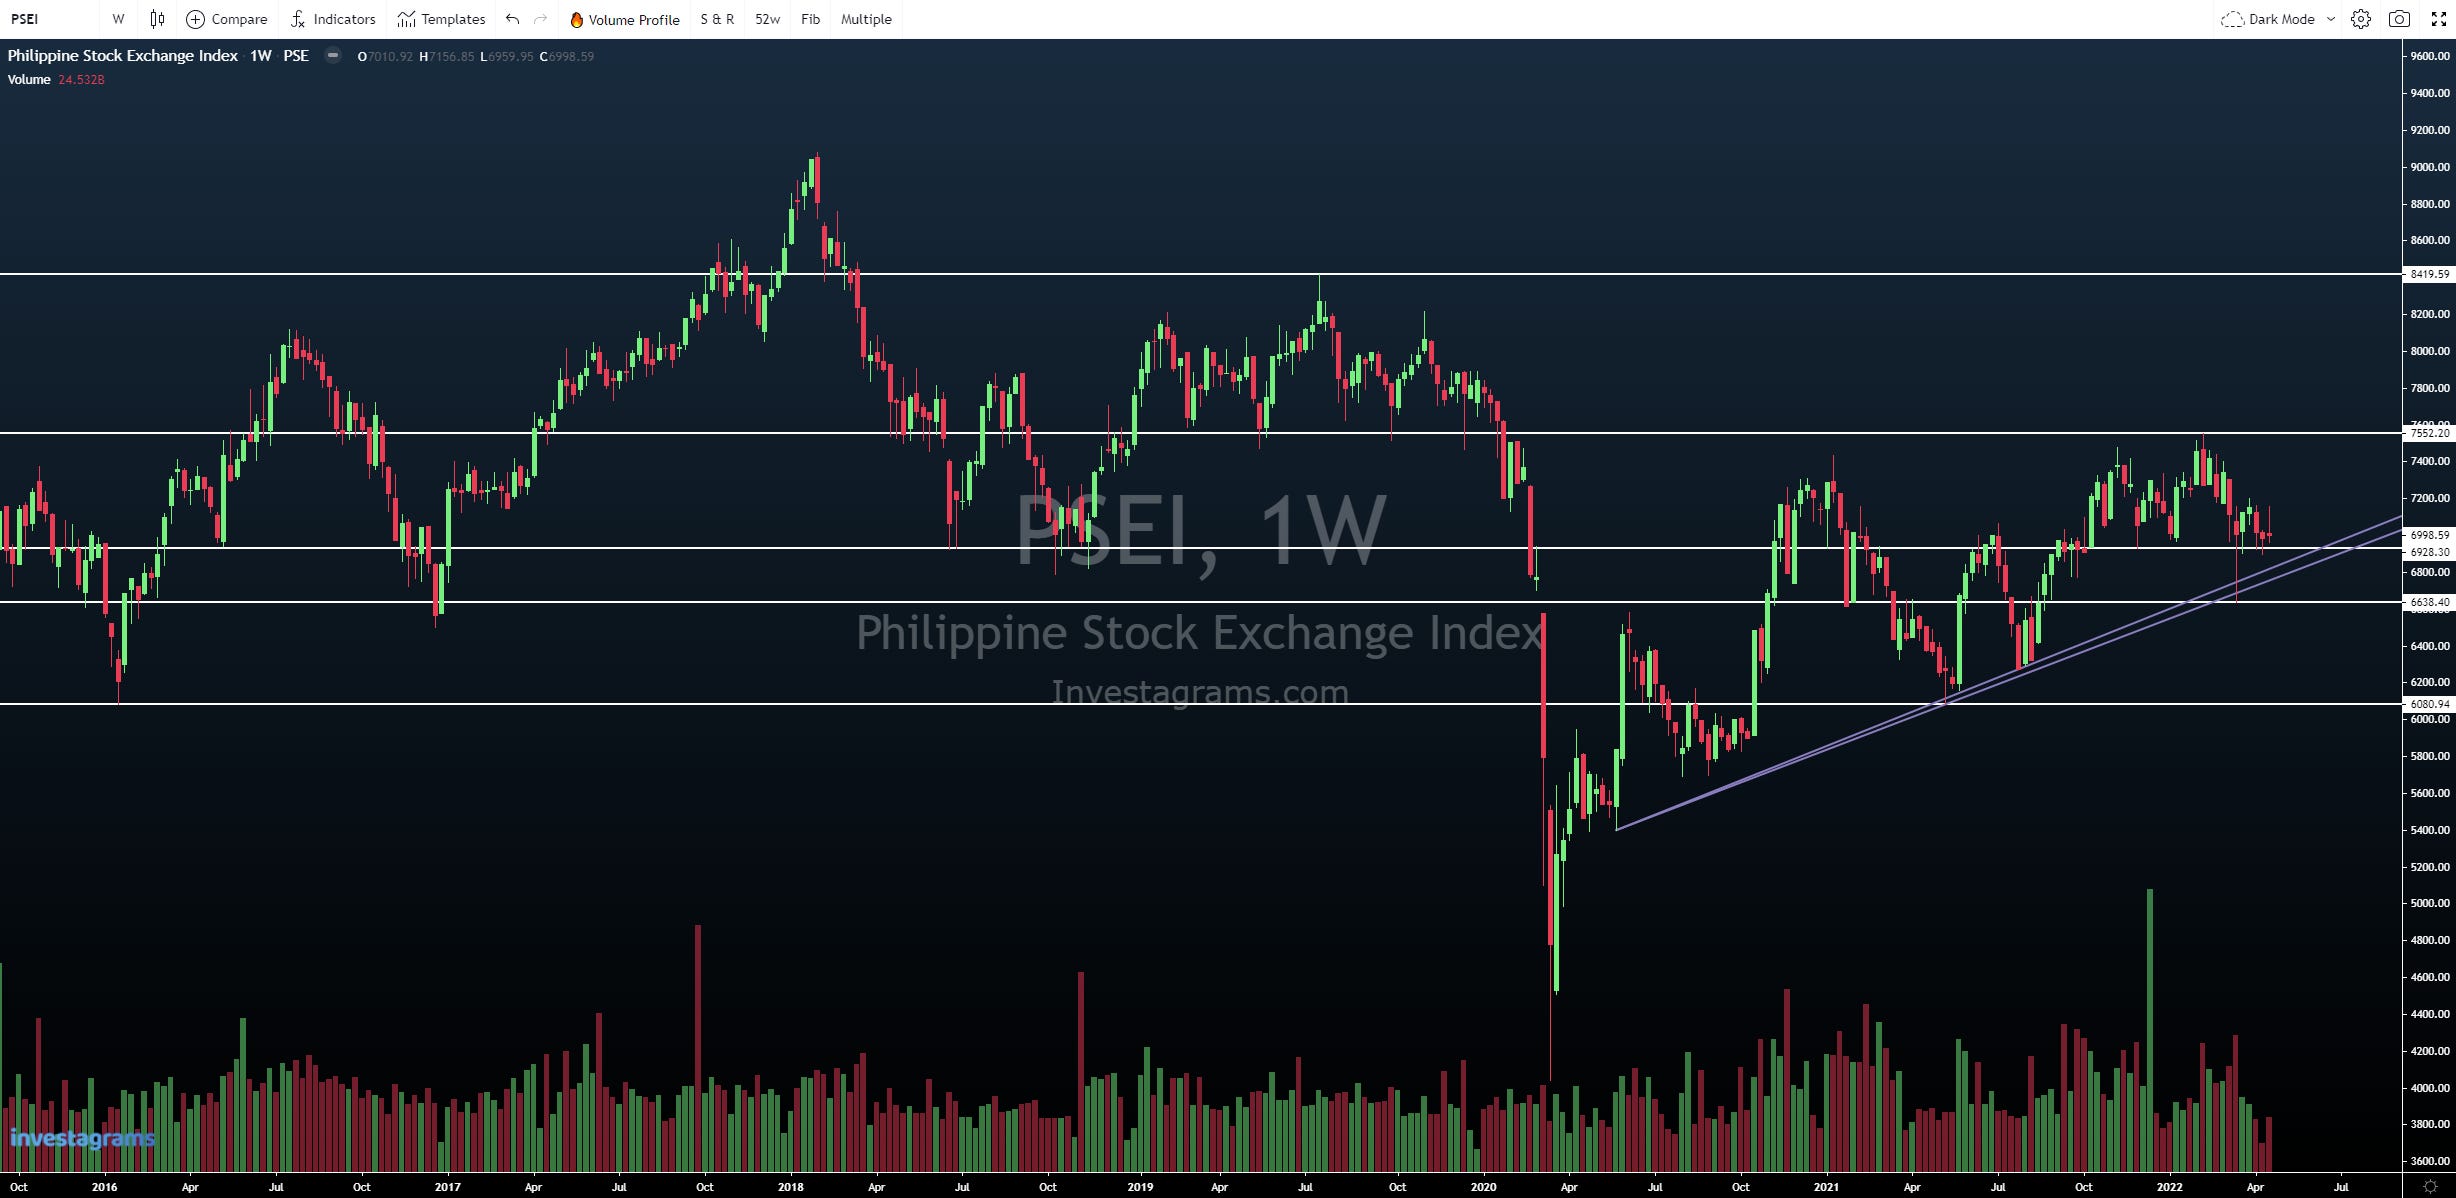Open the Investagrams.com link

click(1197, 691)
